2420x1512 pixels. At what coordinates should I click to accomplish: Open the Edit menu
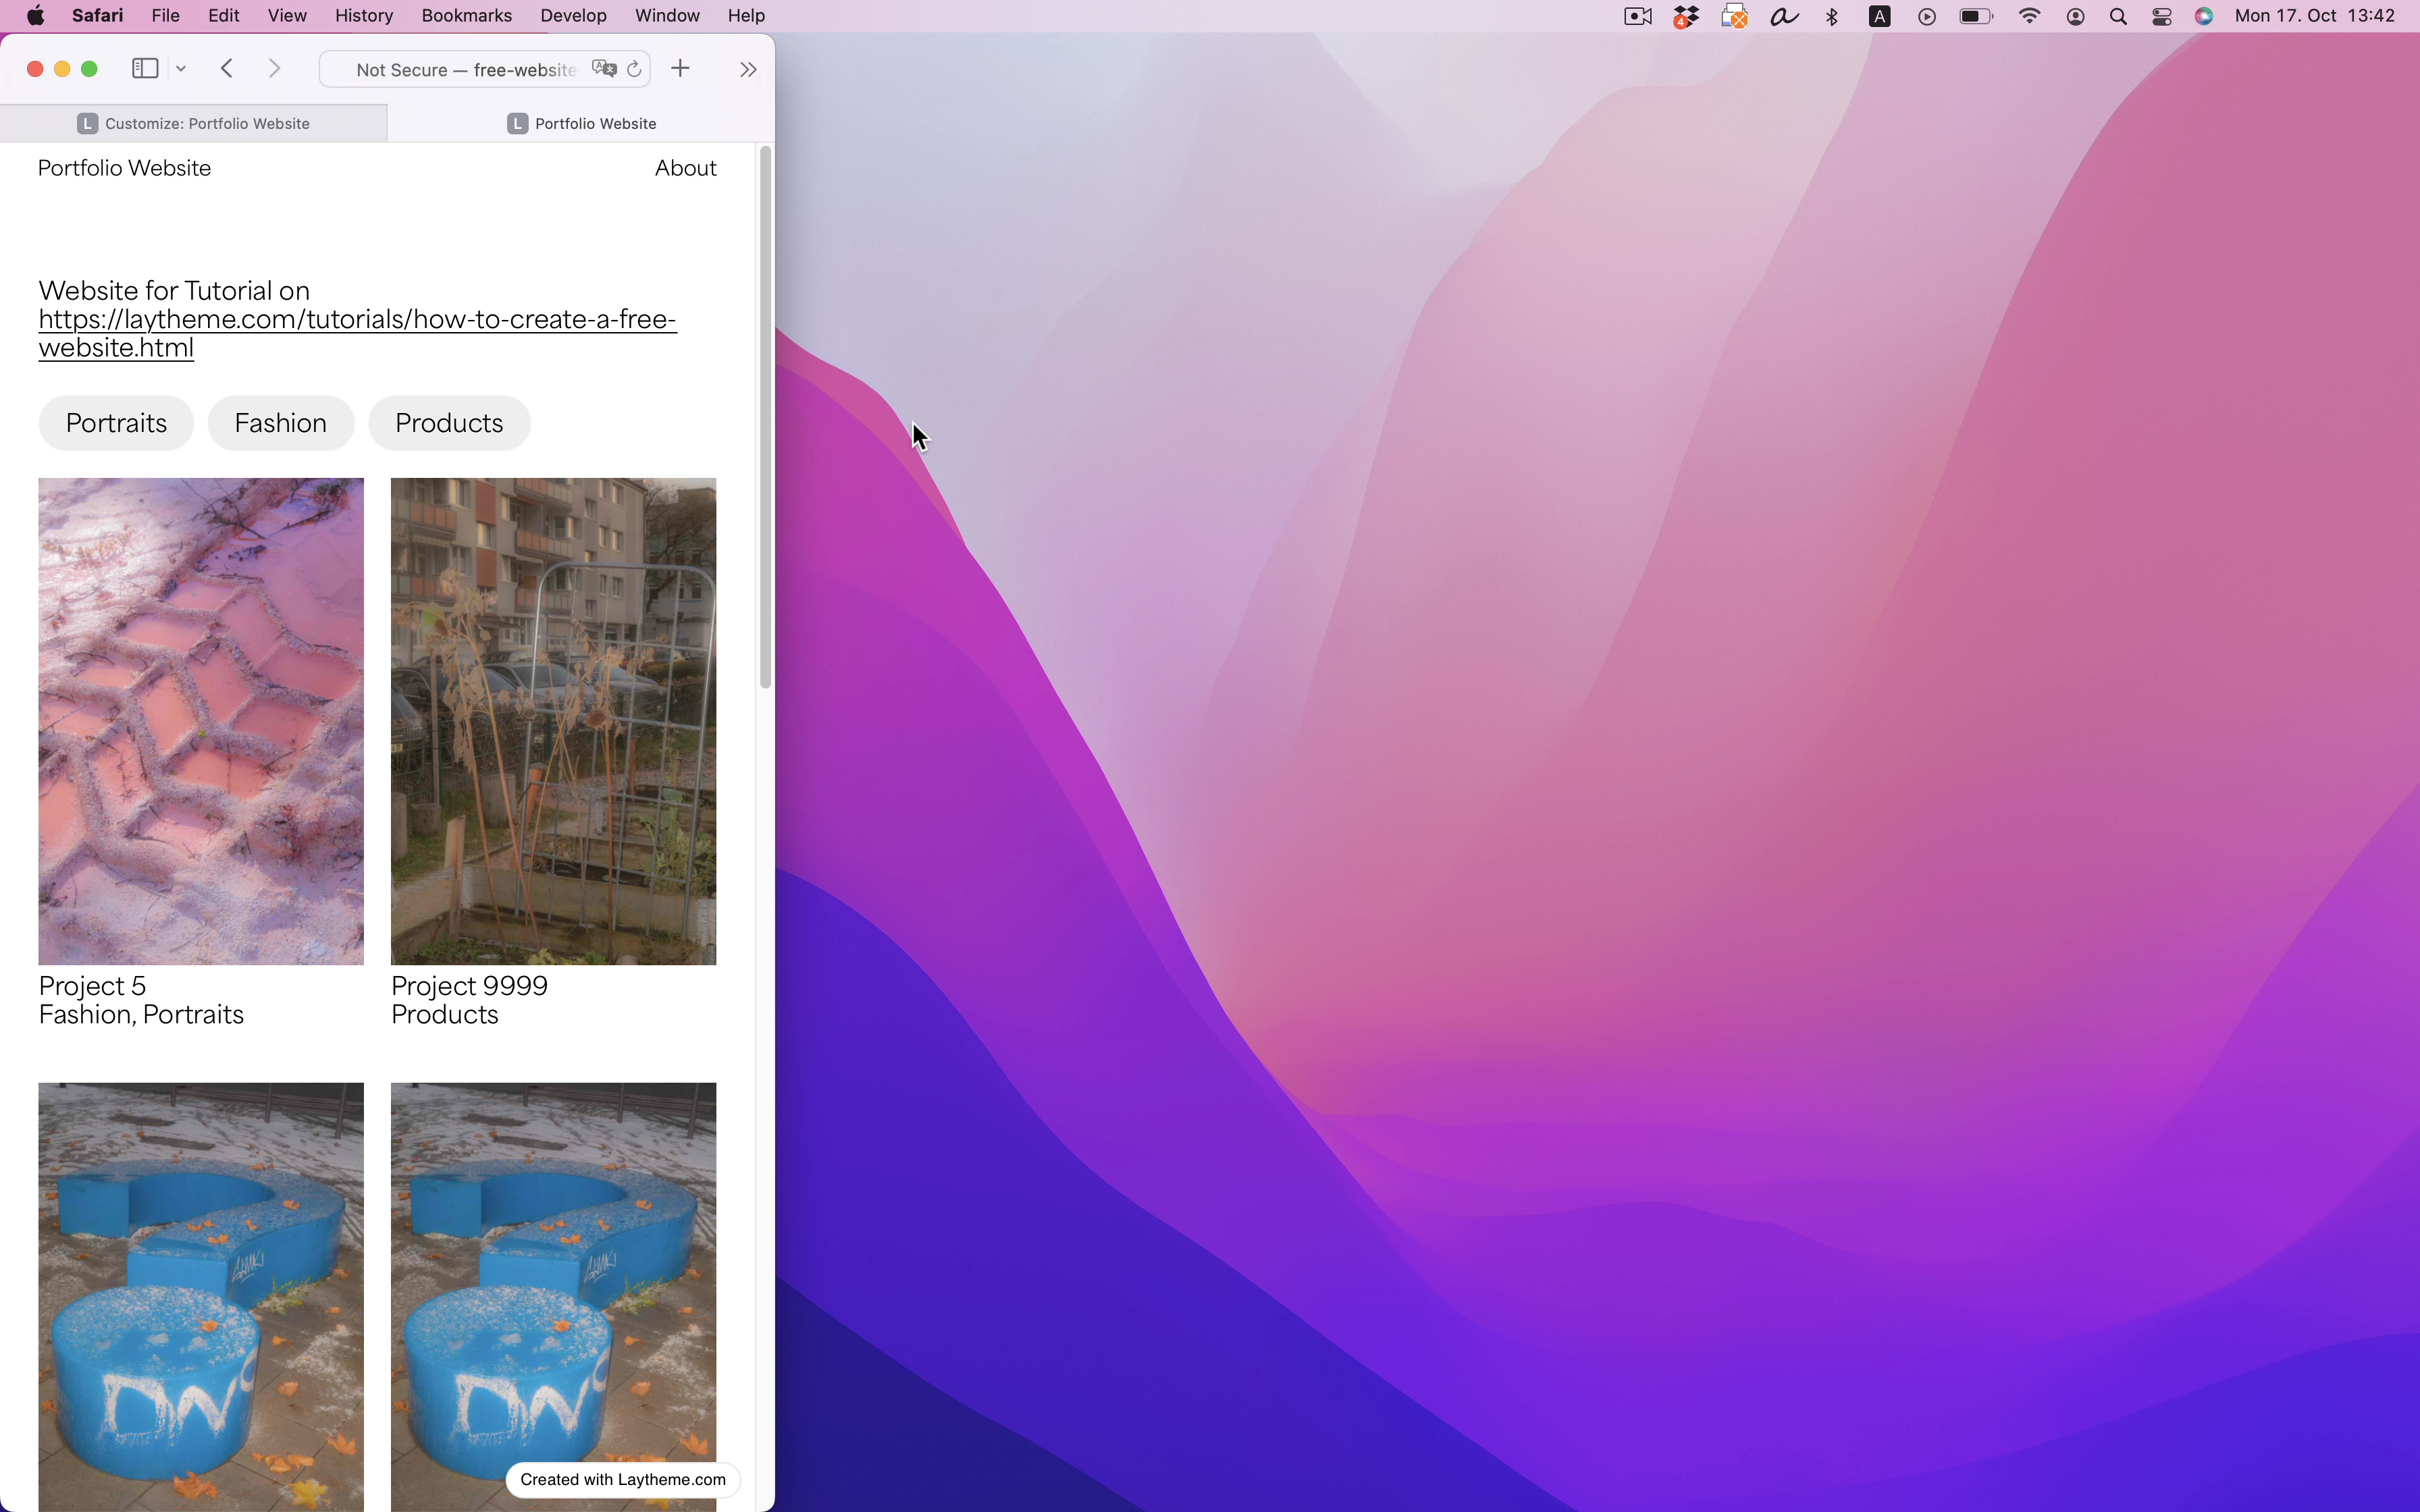224,16
